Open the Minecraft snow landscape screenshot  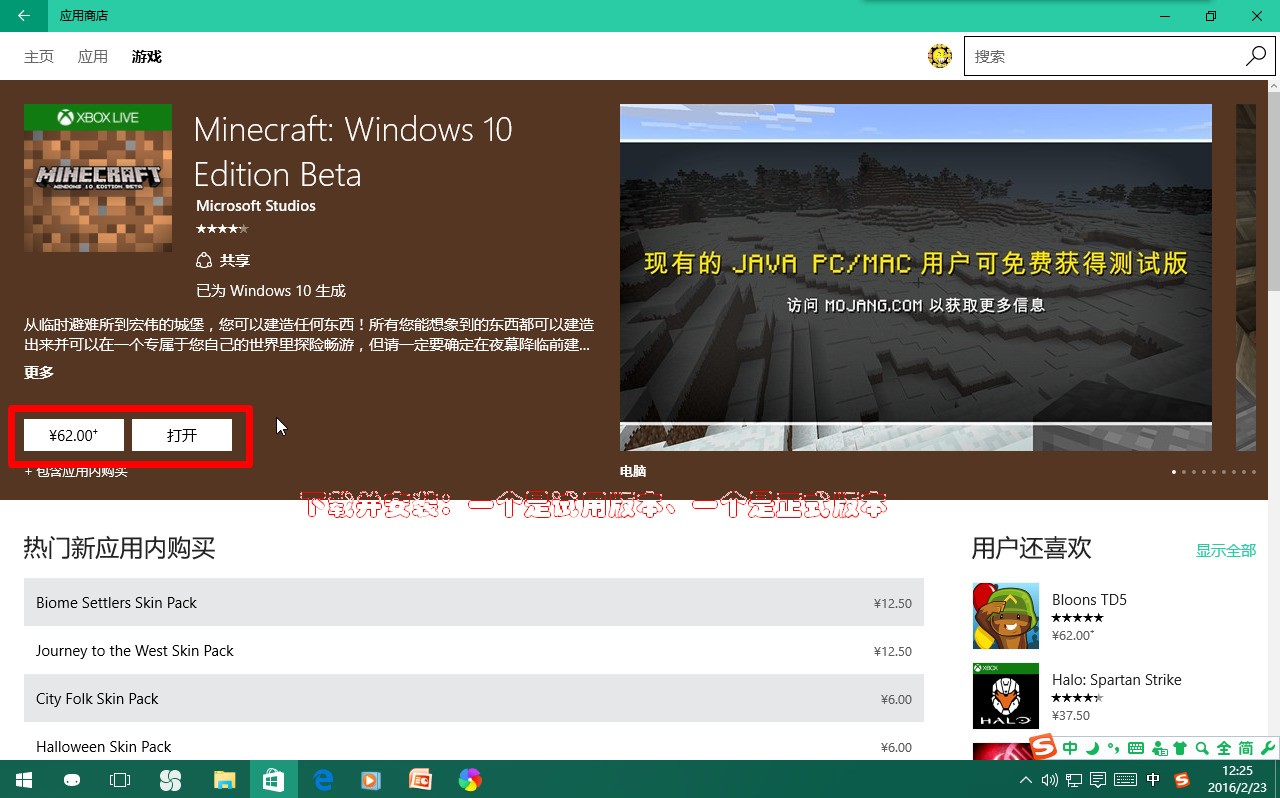tap(916, 277)
